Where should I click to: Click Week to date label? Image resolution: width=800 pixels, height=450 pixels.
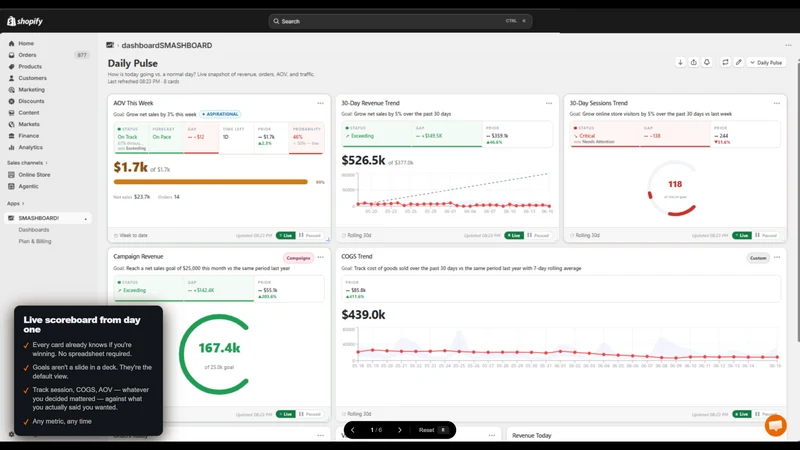[134, 236]
